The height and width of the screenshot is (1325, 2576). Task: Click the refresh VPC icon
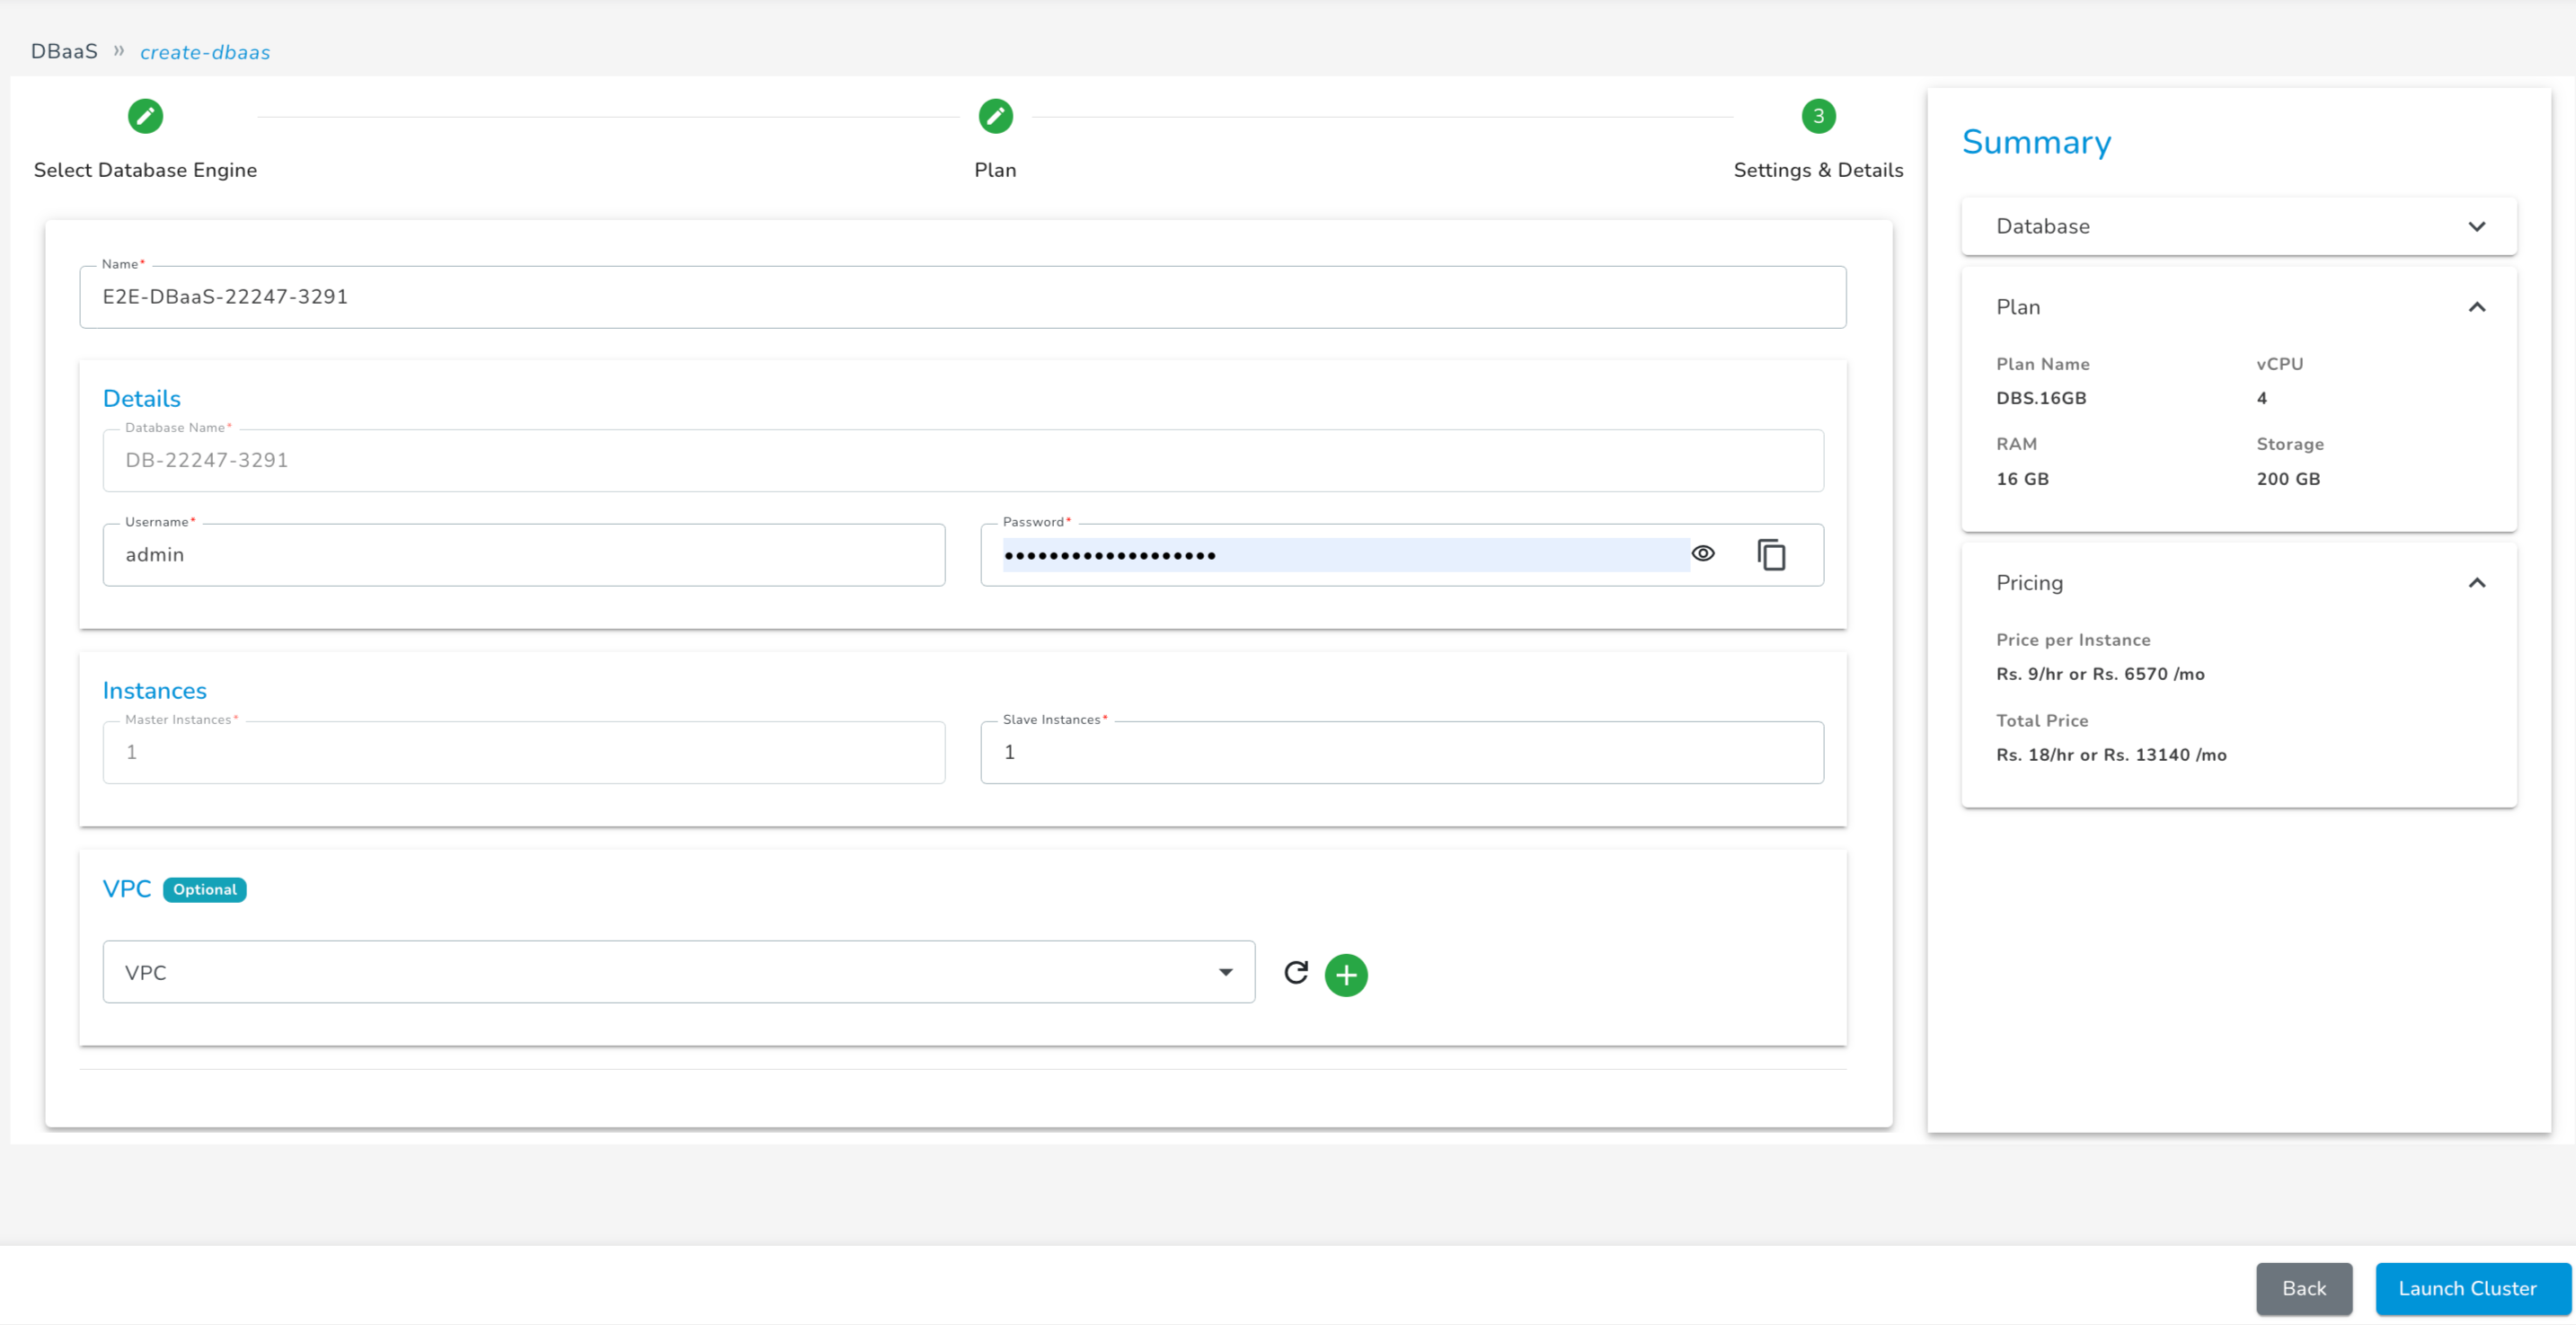(1297, 972)
